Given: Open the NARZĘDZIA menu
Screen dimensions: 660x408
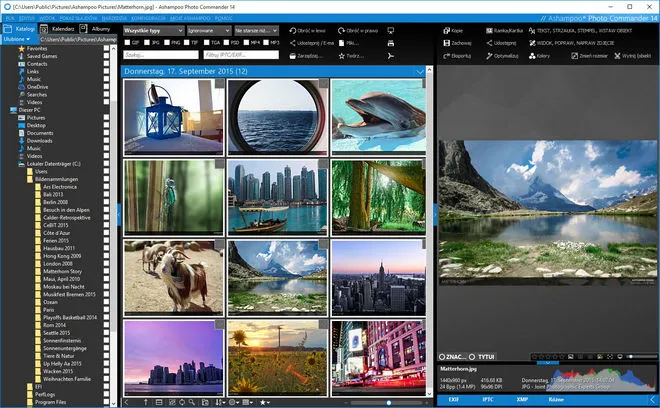Looking at the screenshot, I should tap(114, 18).
